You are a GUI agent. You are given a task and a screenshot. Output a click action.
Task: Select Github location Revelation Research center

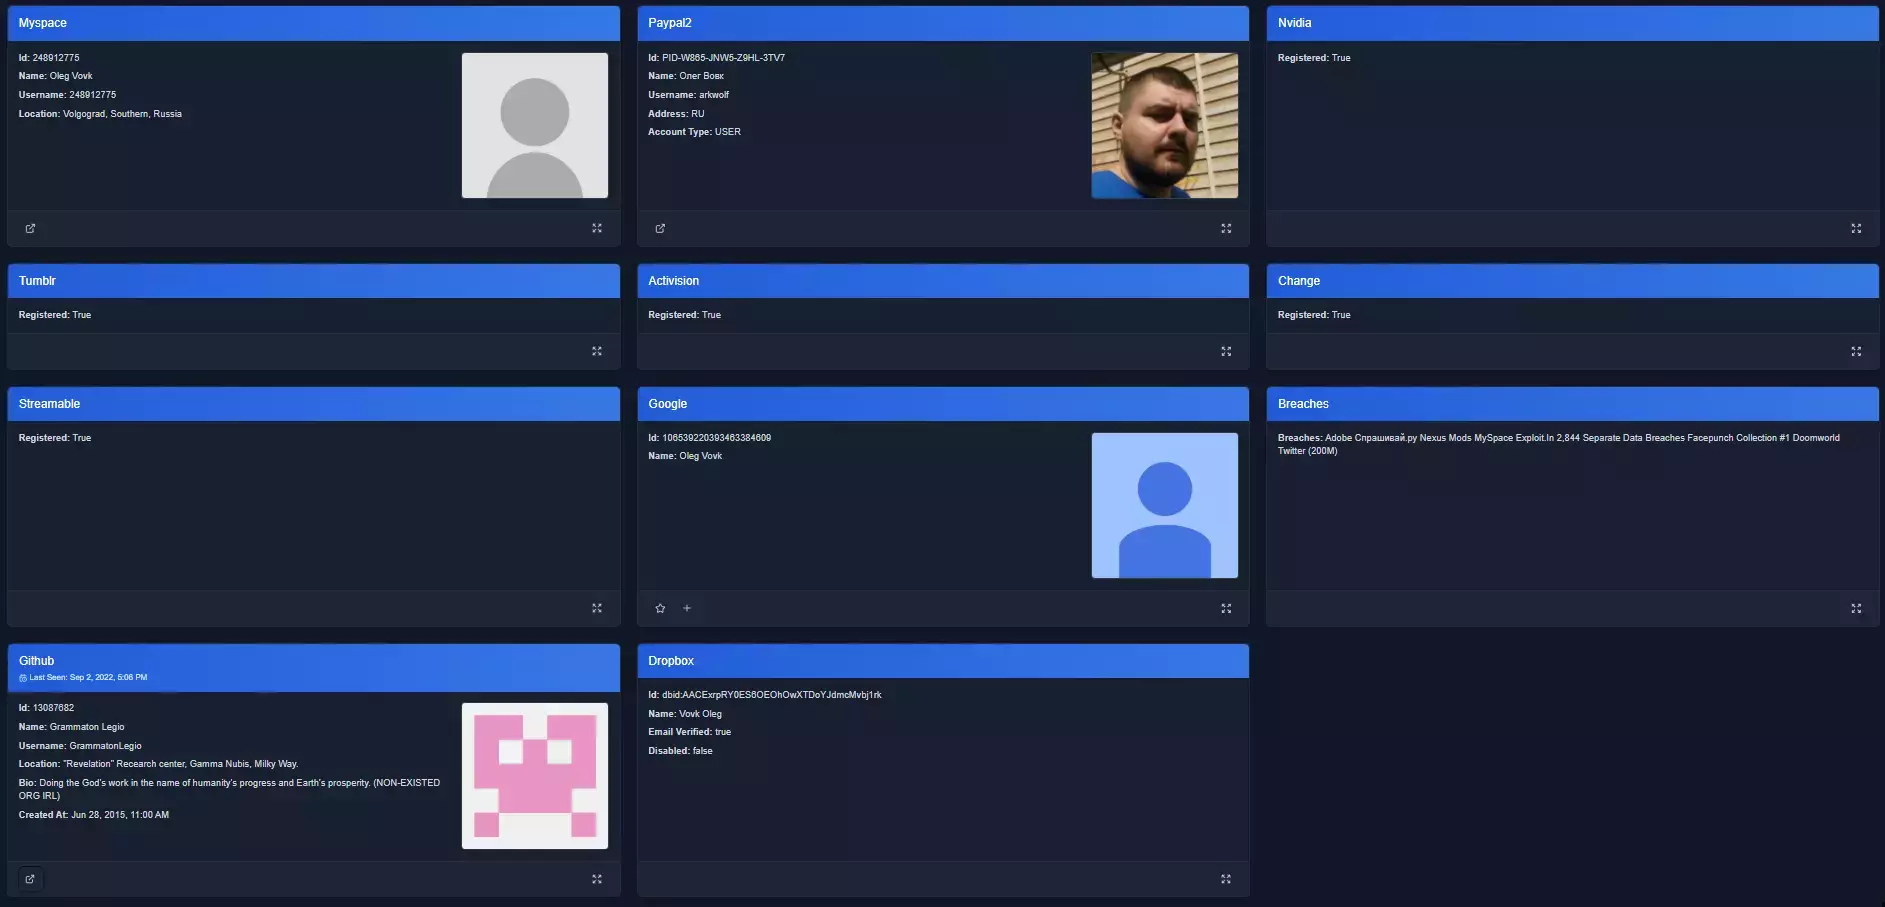158,764
